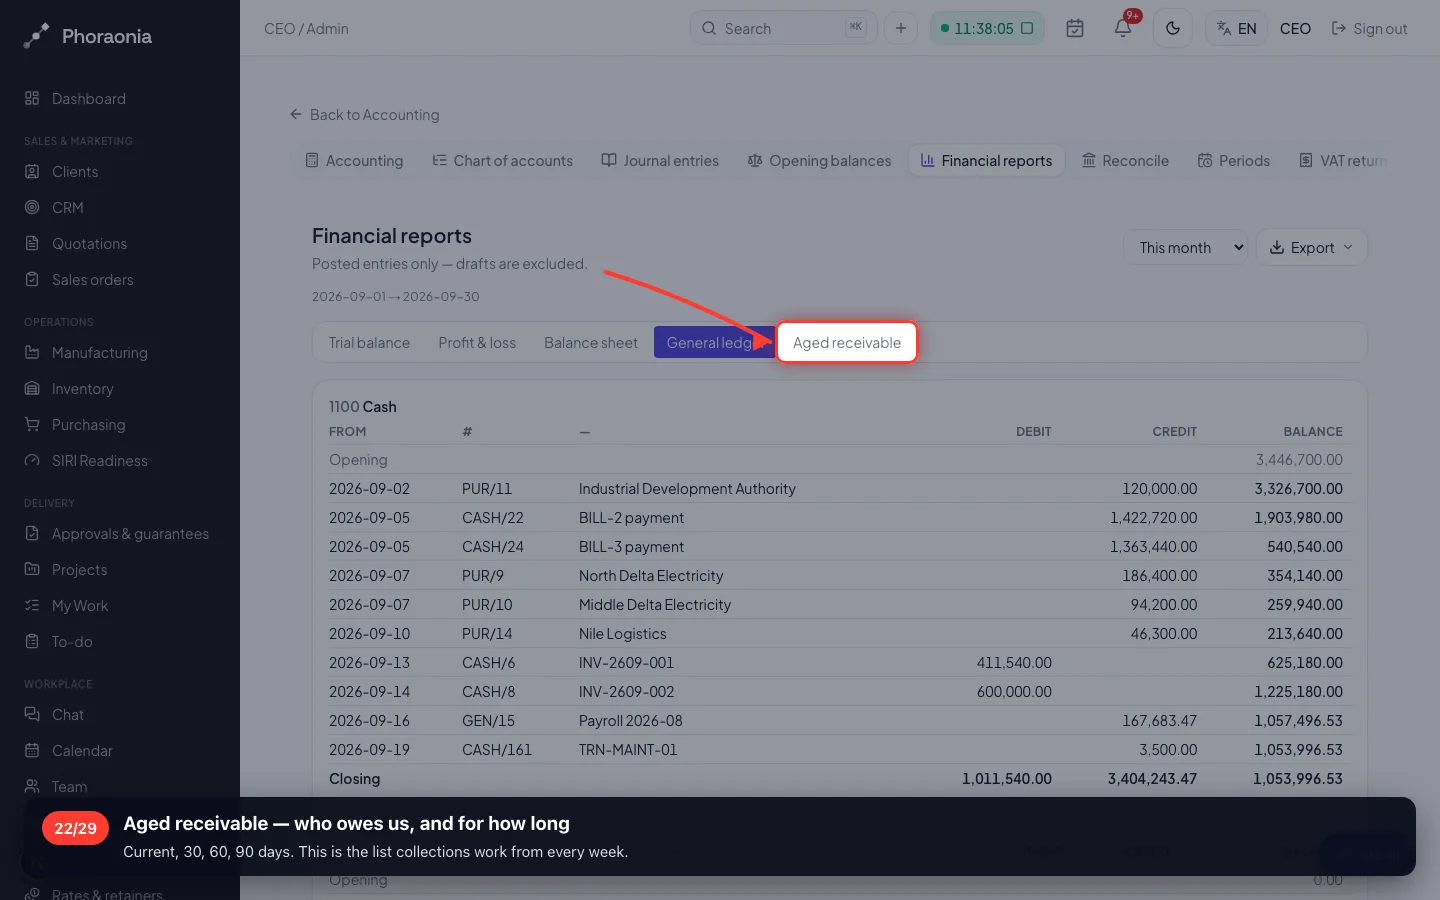1440x900 pixels.
Task: Switch to Profit & loss report
Action: [x=477, y=343]
